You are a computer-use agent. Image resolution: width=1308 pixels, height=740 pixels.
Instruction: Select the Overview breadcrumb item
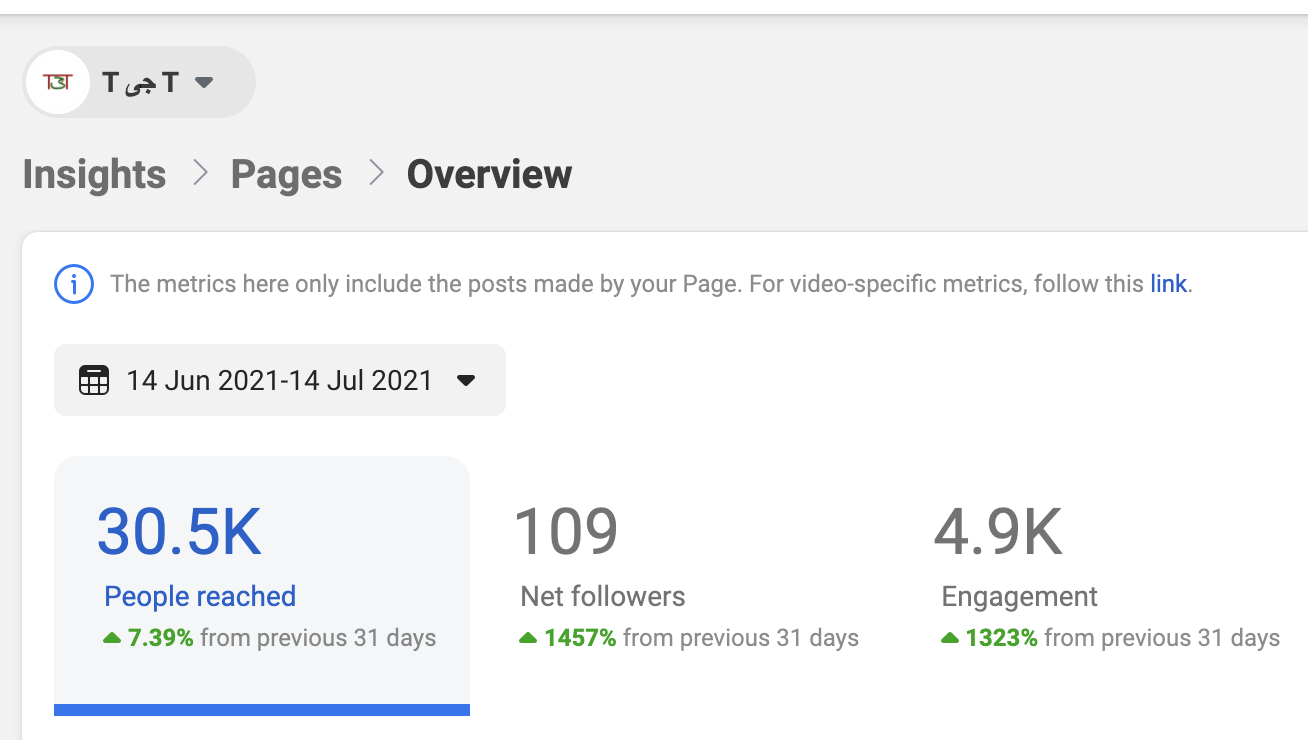[x=489, y=174]
